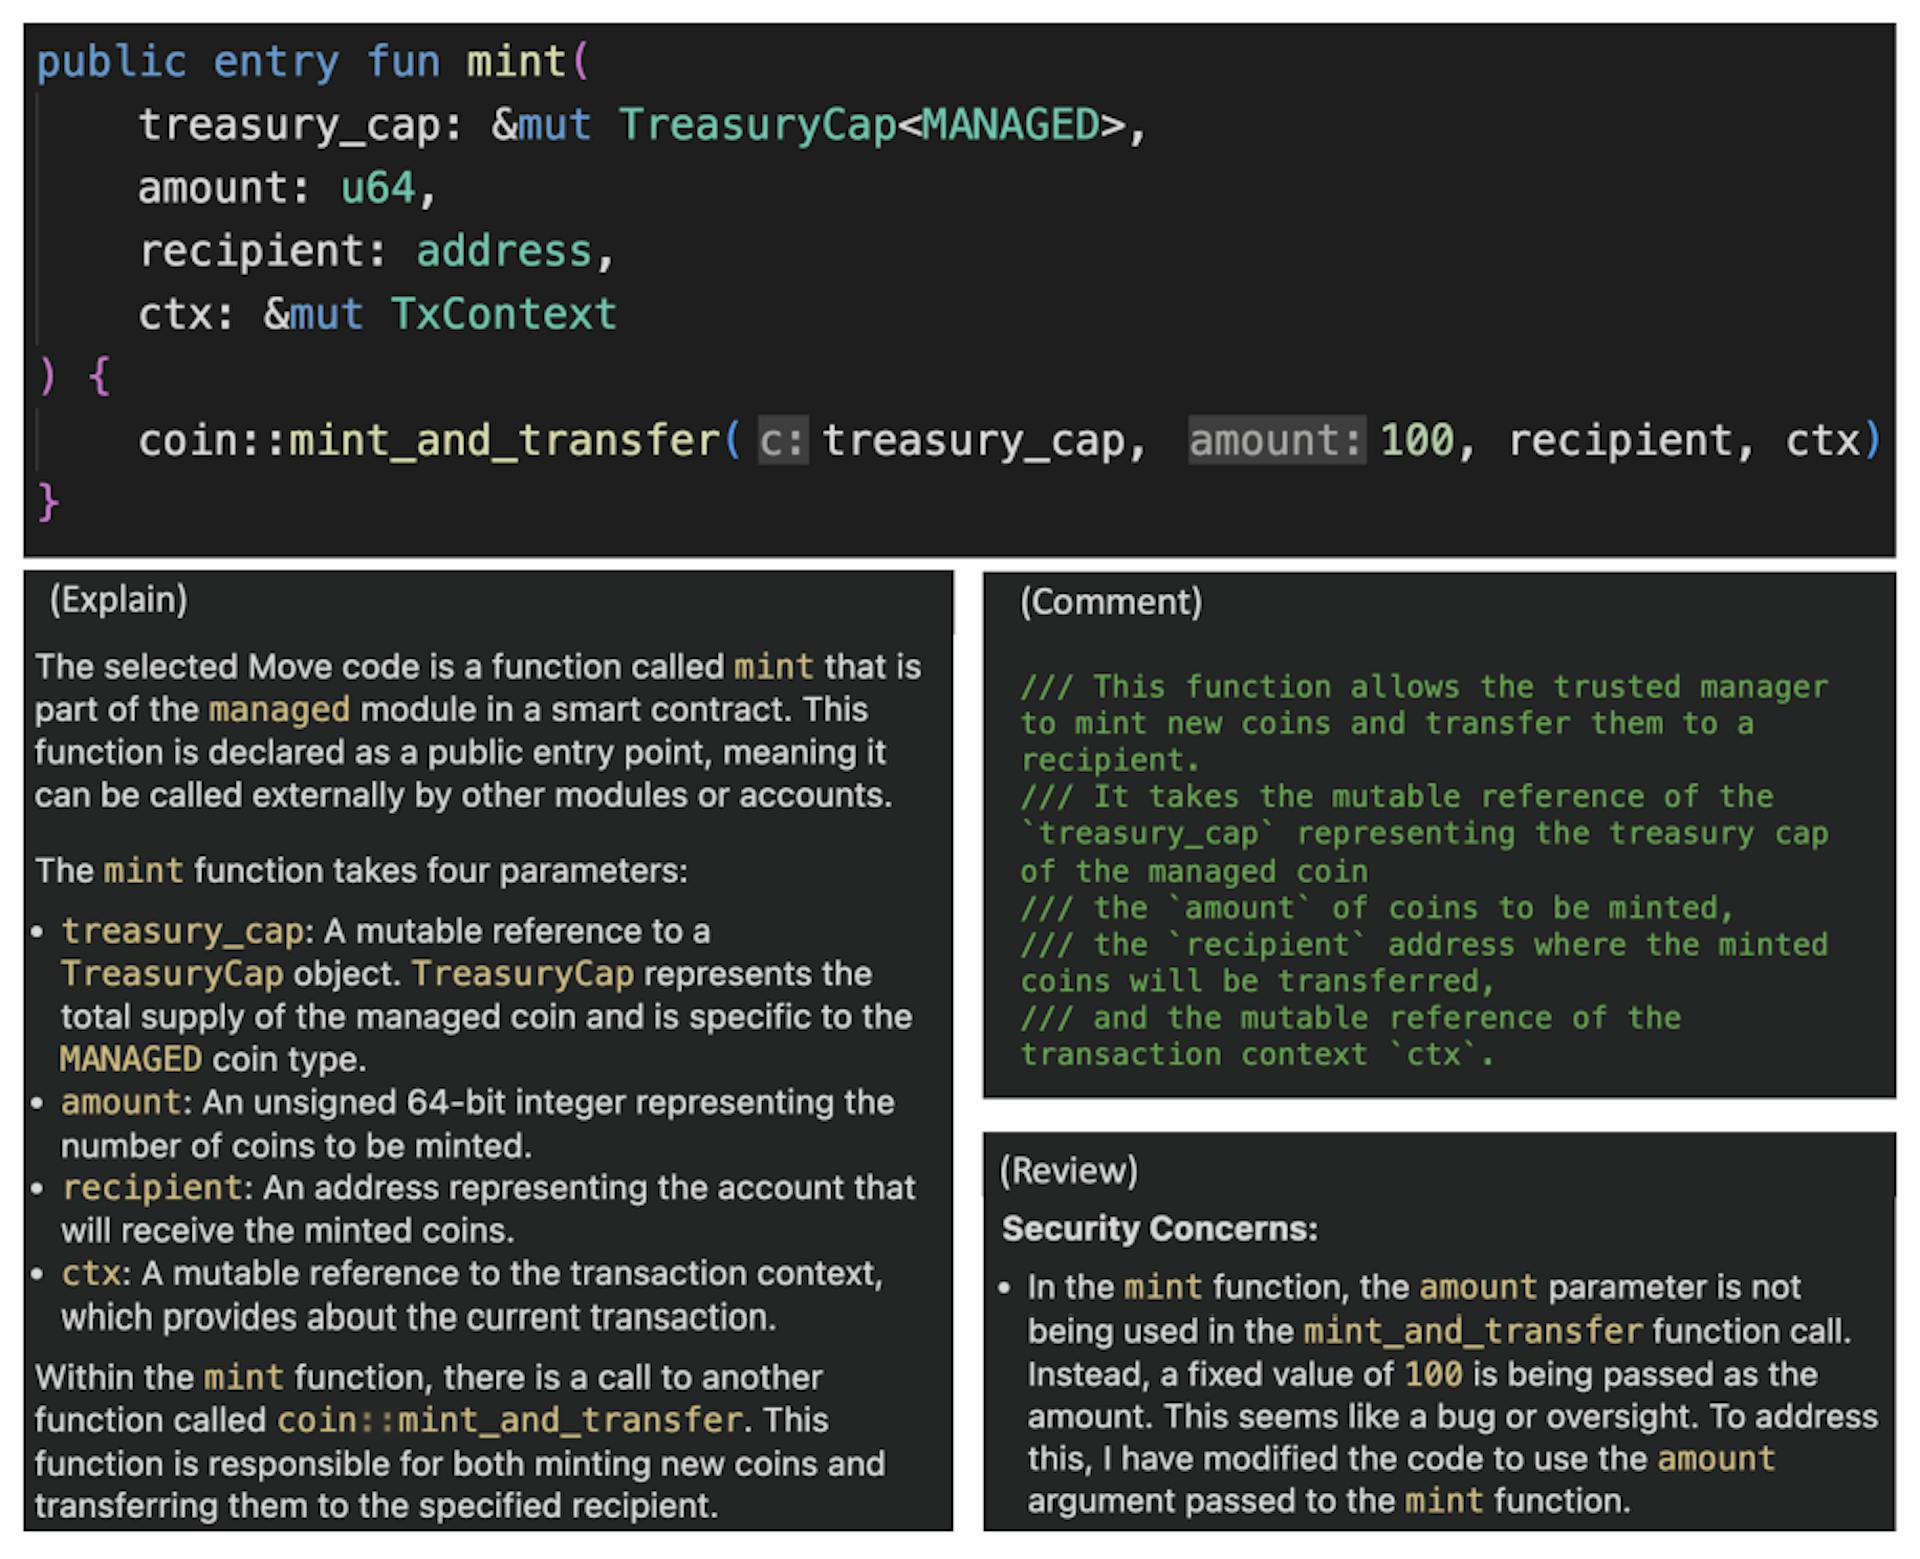The width and height of the screenshot is (1920, 1559).
Task: Click the 'c:' inlay hint
Action: tap(782, 441)
